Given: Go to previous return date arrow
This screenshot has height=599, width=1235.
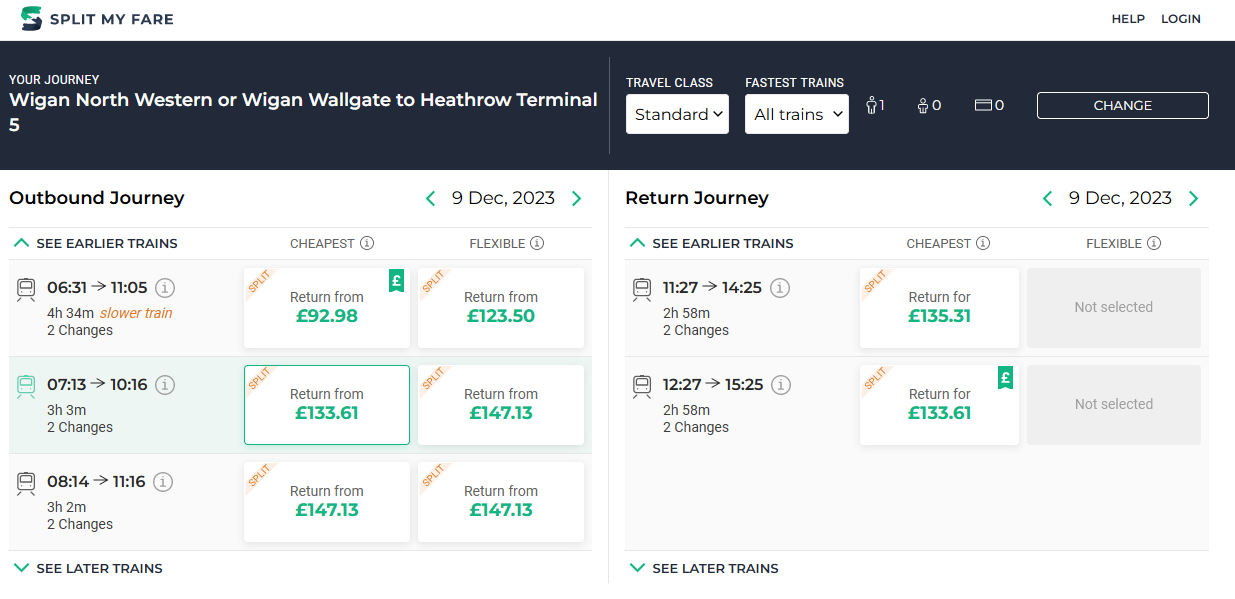Looking at the screenshot, I should 1047,198.
